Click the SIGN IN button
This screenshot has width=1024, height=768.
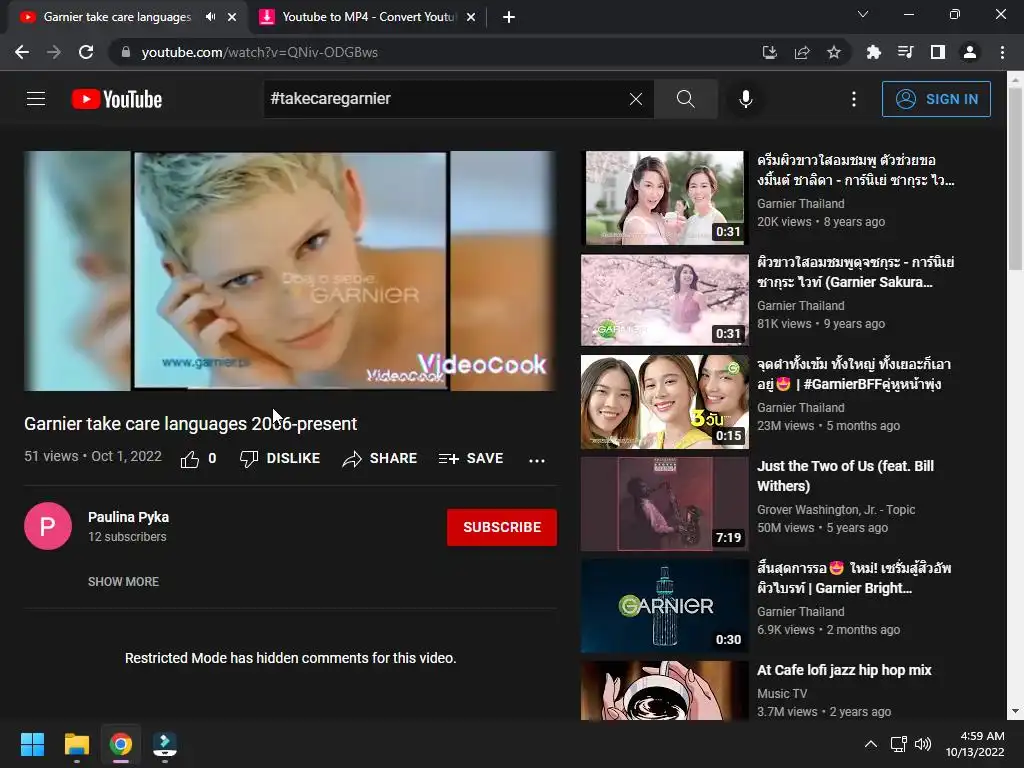coord(936,99)
